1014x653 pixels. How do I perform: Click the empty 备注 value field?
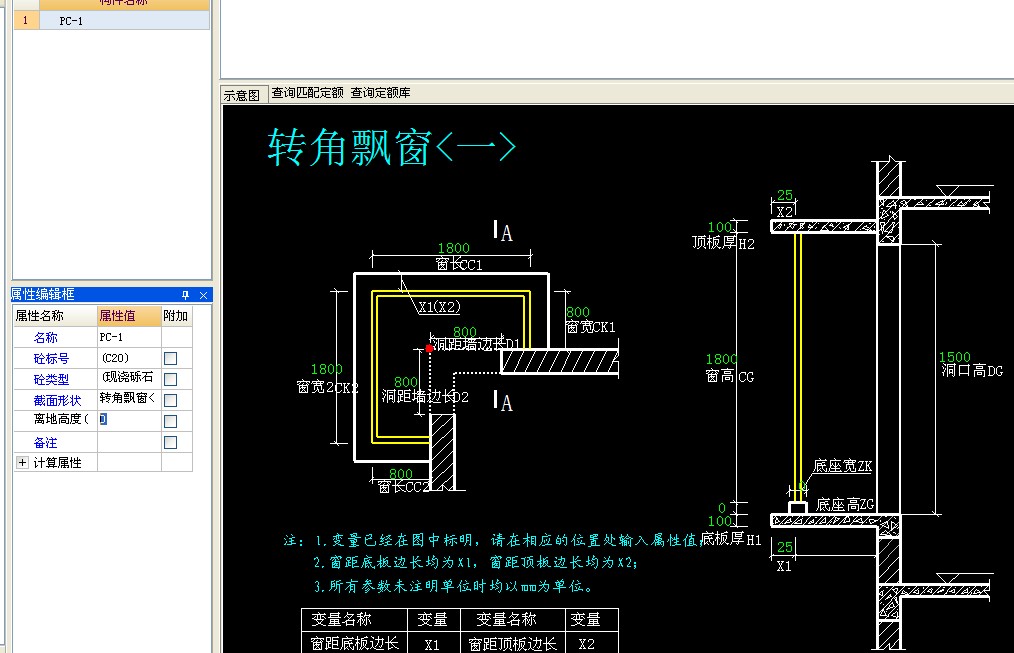tap(129, 442)
